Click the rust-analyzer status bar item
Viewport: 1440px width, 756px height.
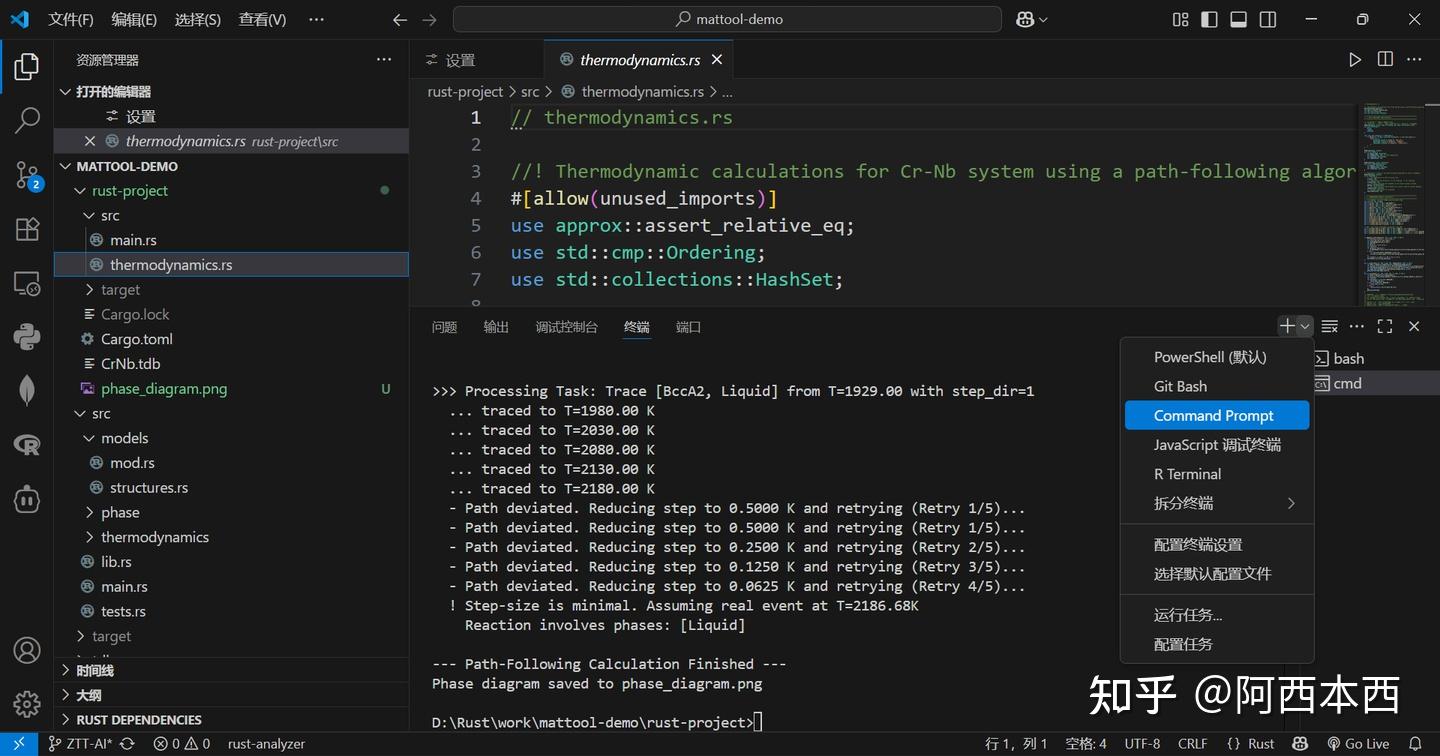(x=265, y=743)
